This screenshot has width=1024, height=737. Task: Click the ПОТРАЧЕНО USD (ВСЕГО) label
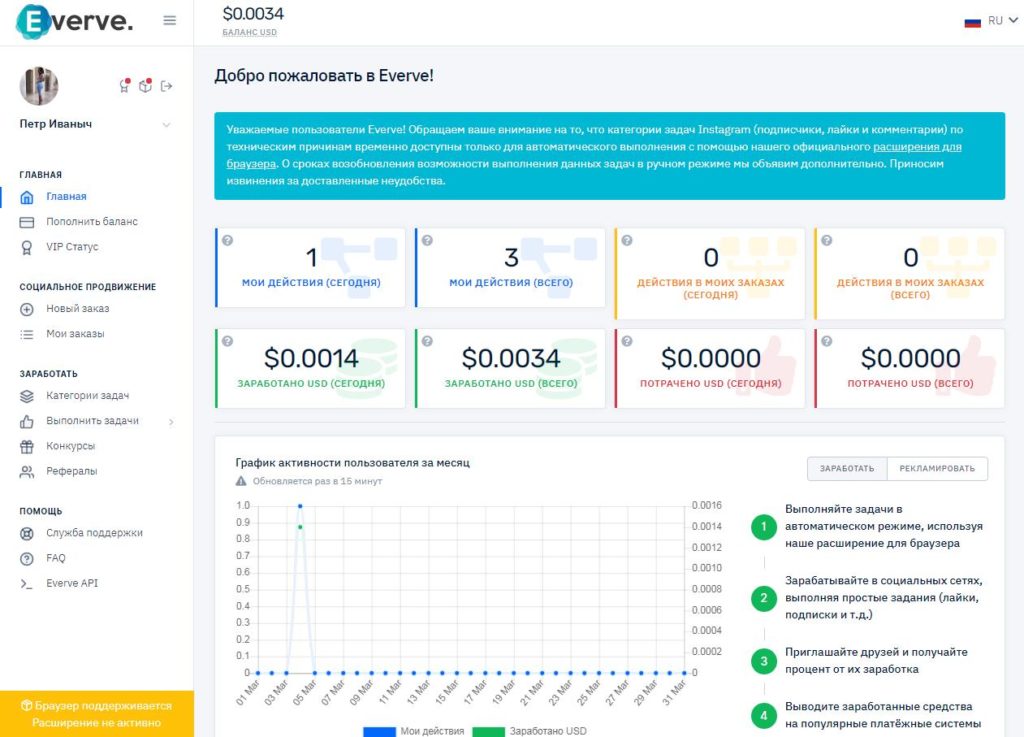point(910,383)
